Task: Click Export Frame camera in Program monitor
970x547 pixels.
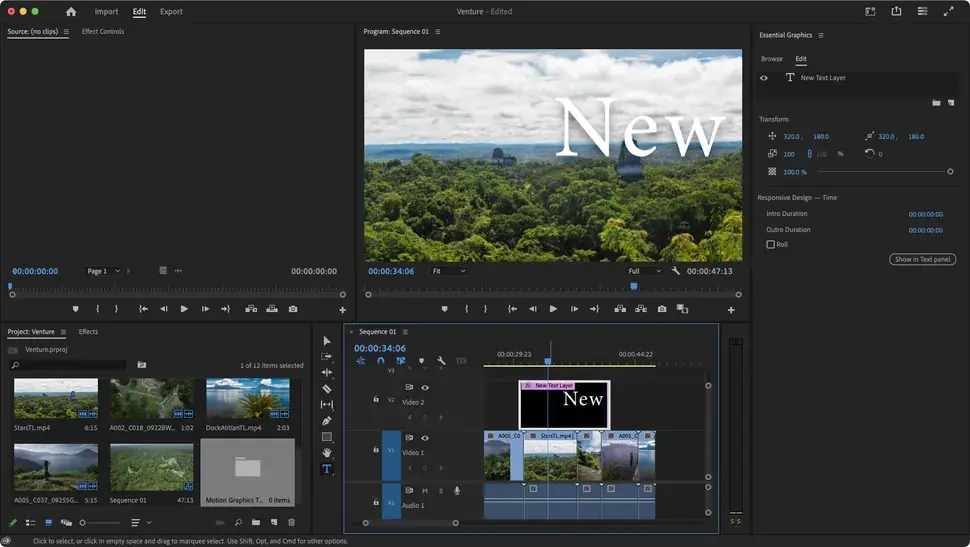Action: (x=662, y=309)
